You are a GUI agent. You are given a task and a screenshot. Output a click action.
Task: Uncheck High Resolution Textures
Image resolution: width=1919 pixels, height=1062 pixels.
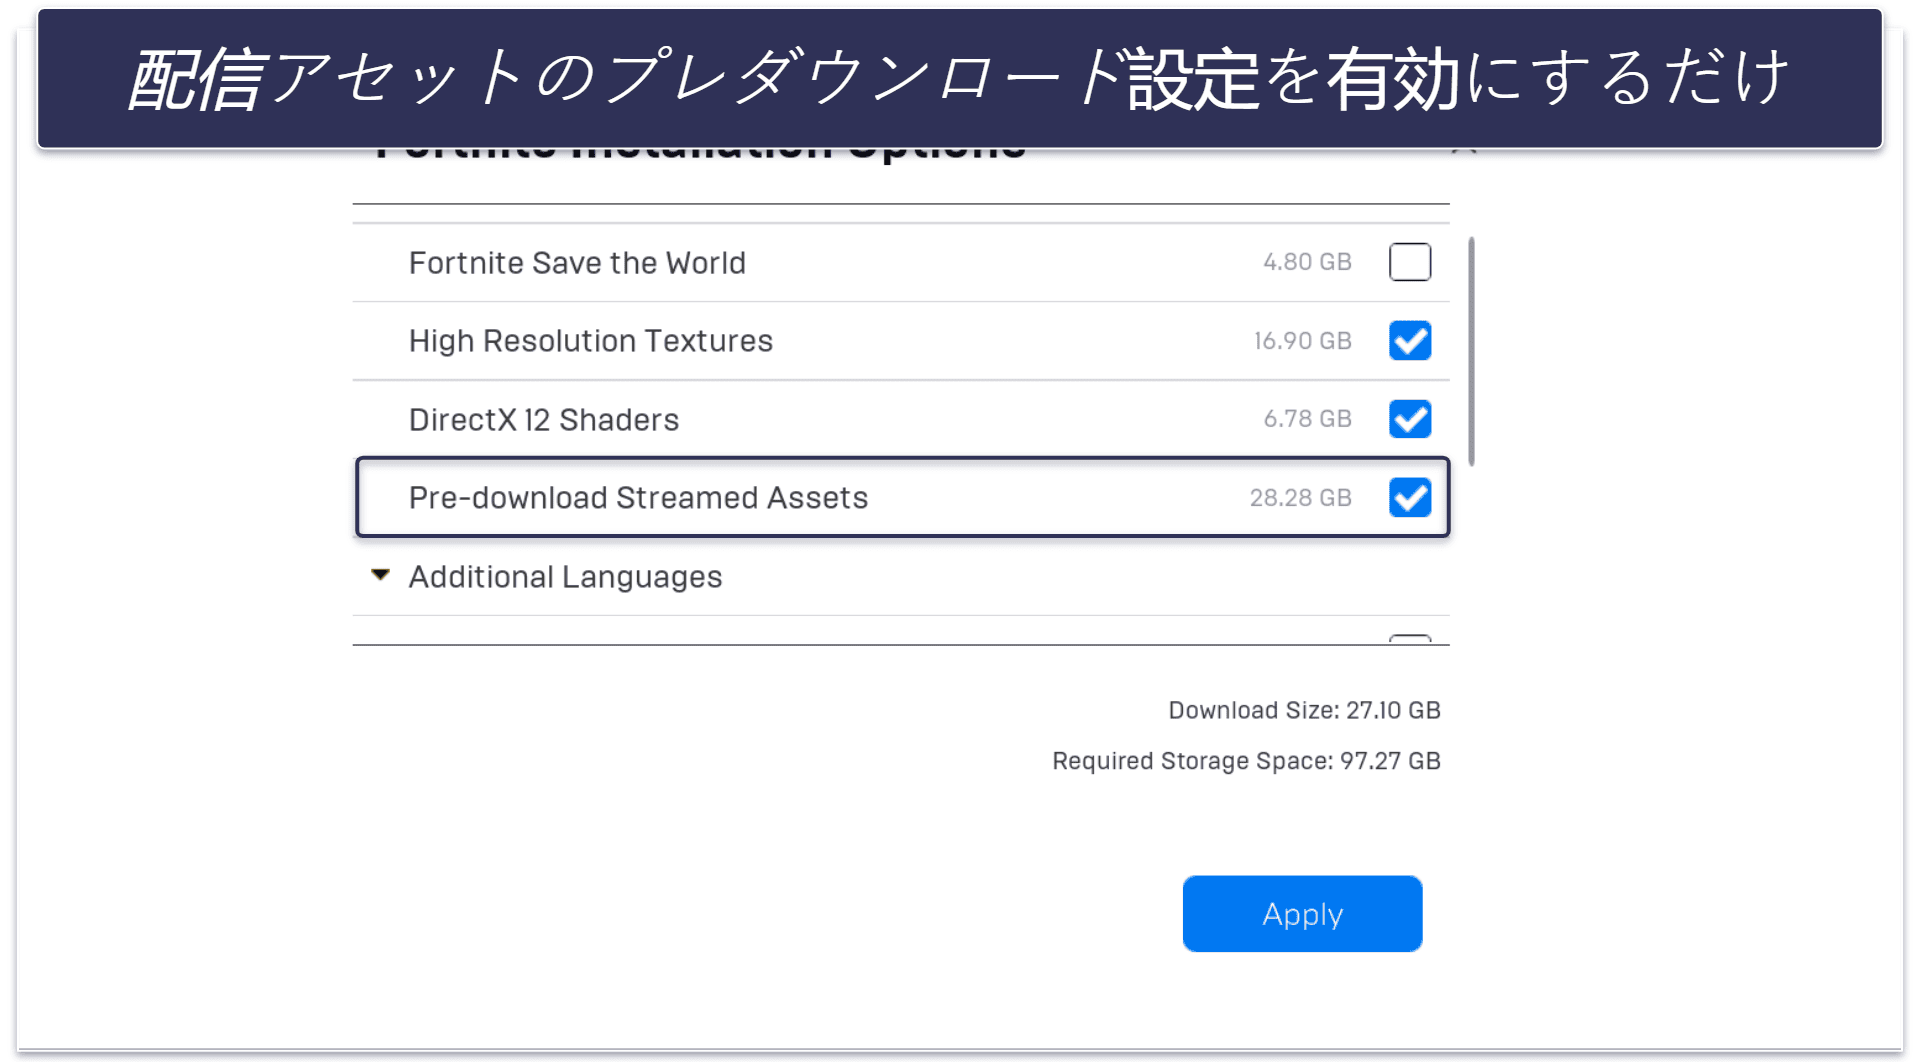[1409, 341]
